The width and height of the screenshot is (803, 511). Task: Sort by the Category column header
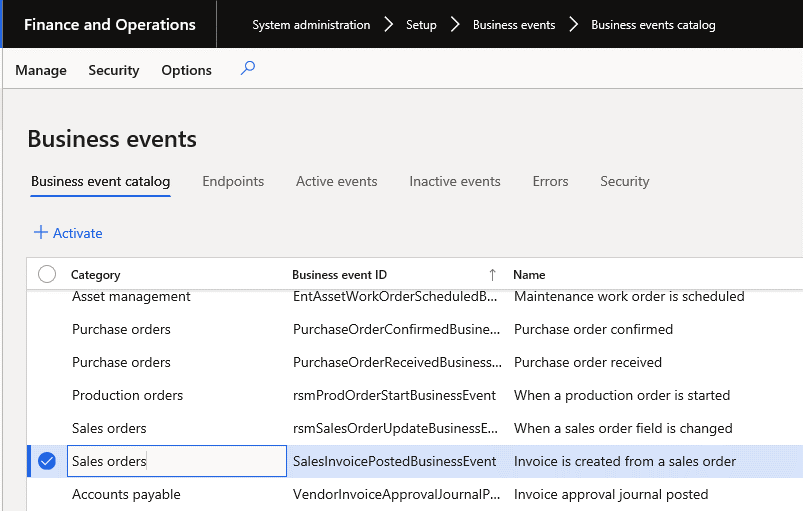pos(96,275)
